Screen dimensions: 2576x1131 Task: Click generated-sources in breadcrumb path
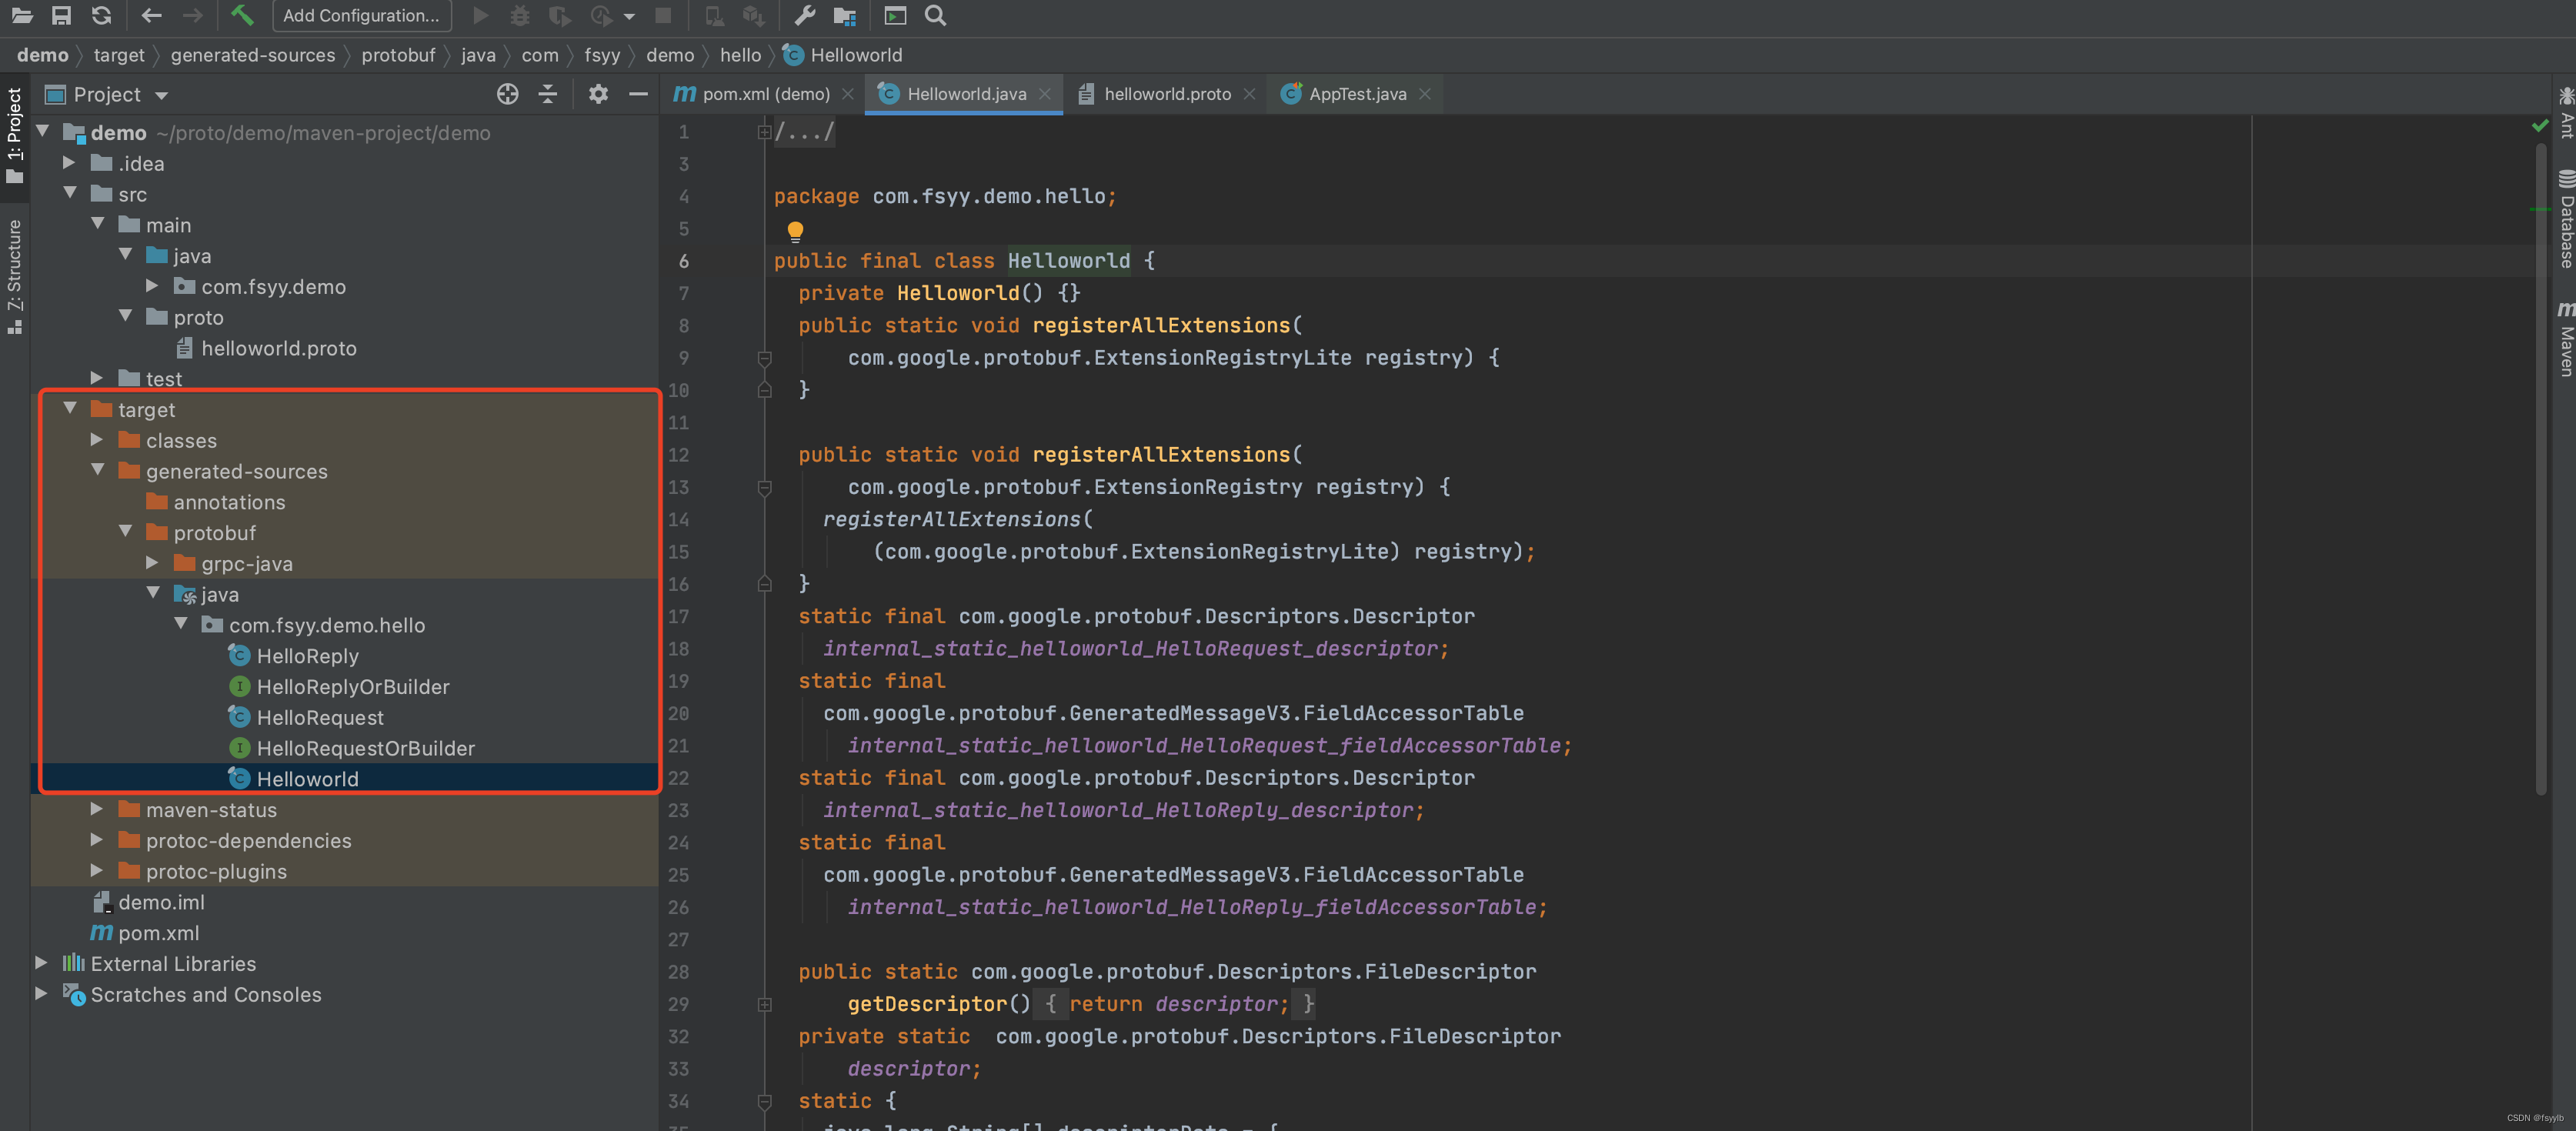click(x=253, y=55)
